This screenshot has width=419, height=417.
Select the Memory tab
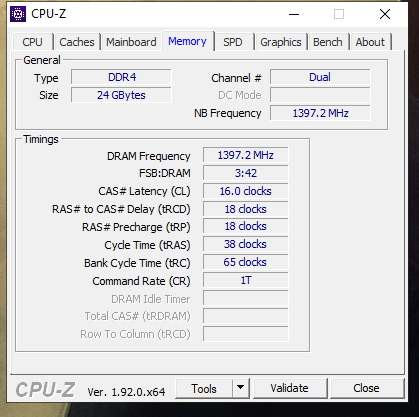coord(187,41)
